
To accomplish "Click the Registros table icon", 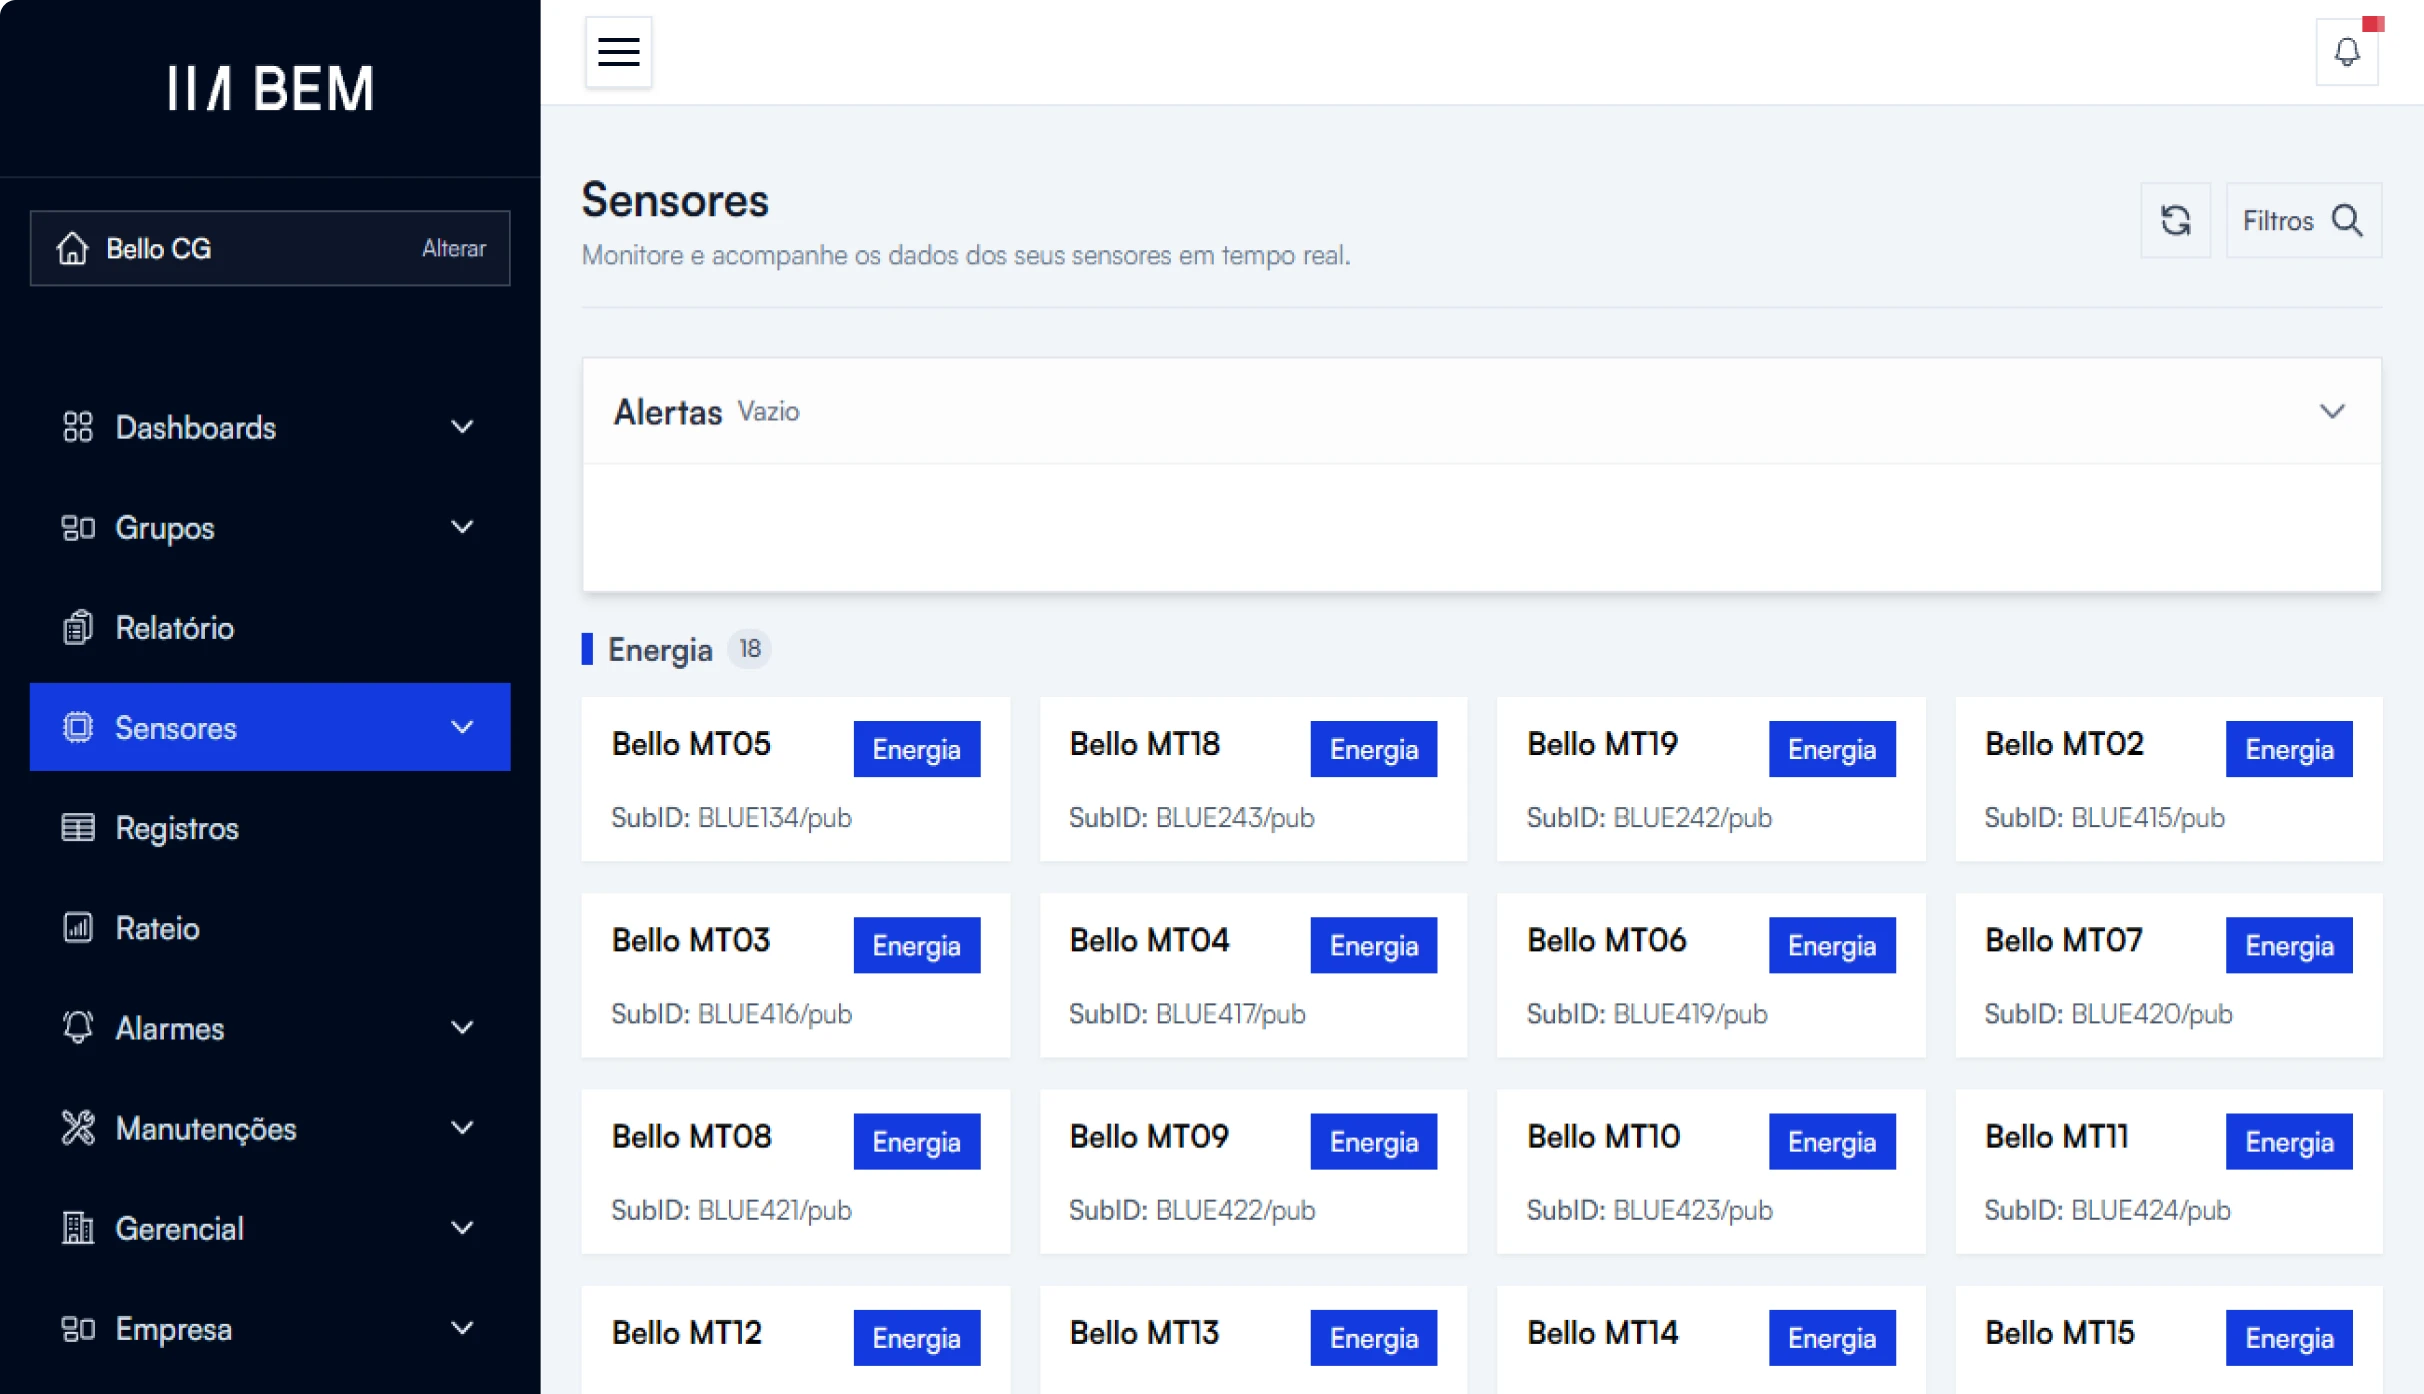I will click(78, 827).
